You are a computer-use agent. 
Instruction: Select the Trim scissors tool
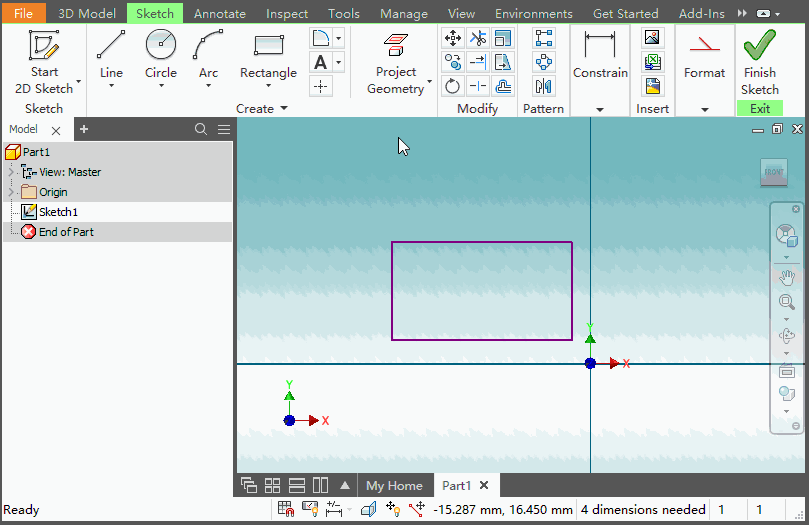pos(478,38)
